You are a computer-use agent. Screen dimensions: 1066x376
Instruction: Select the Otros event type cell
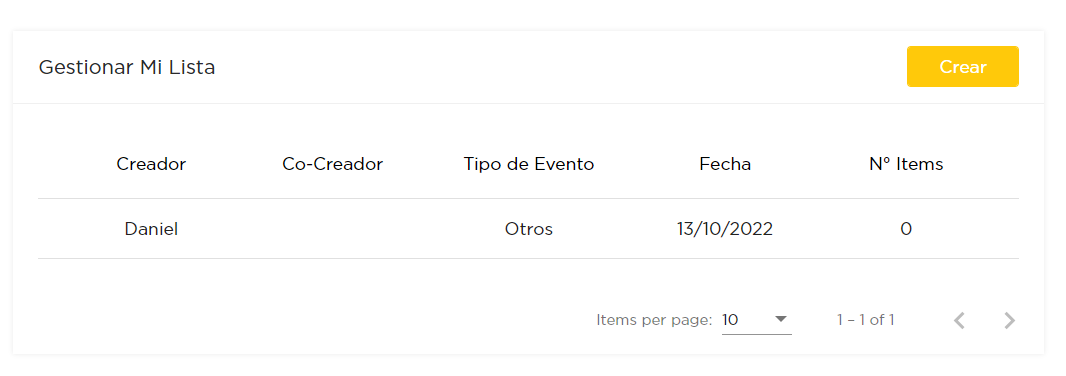529,229
